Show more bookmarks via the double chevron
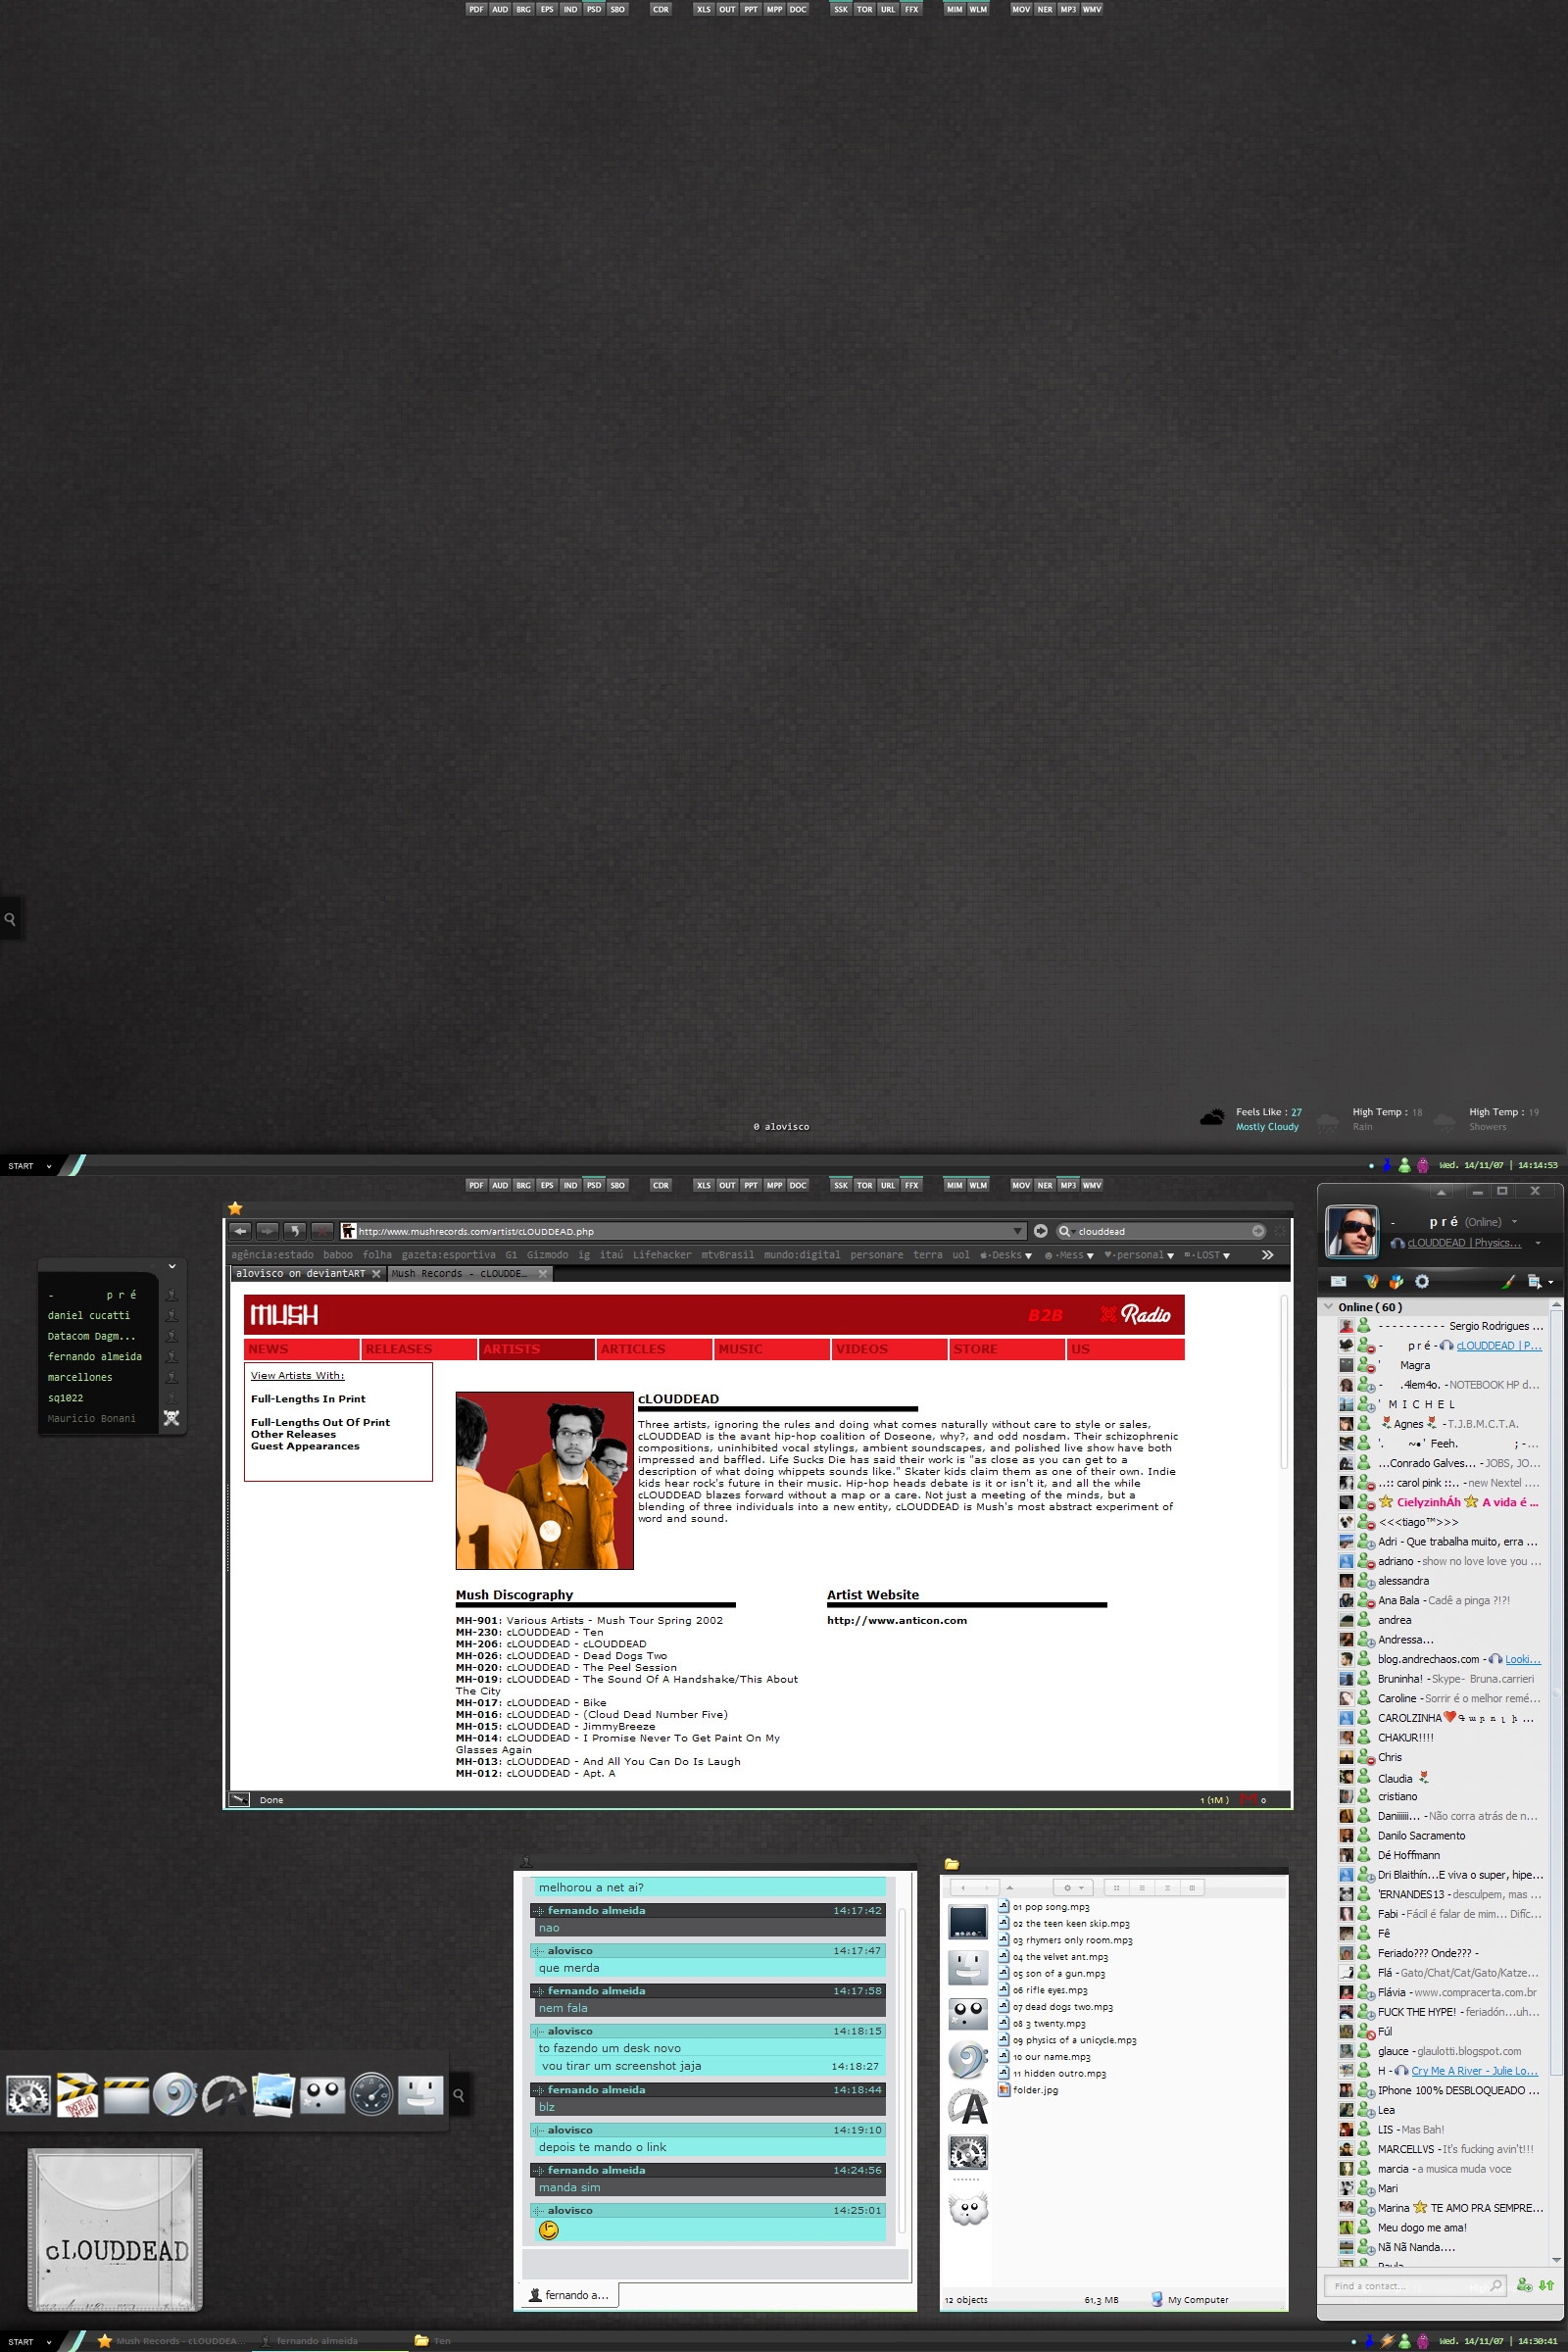1568x2352 pixels. 1267,1255
